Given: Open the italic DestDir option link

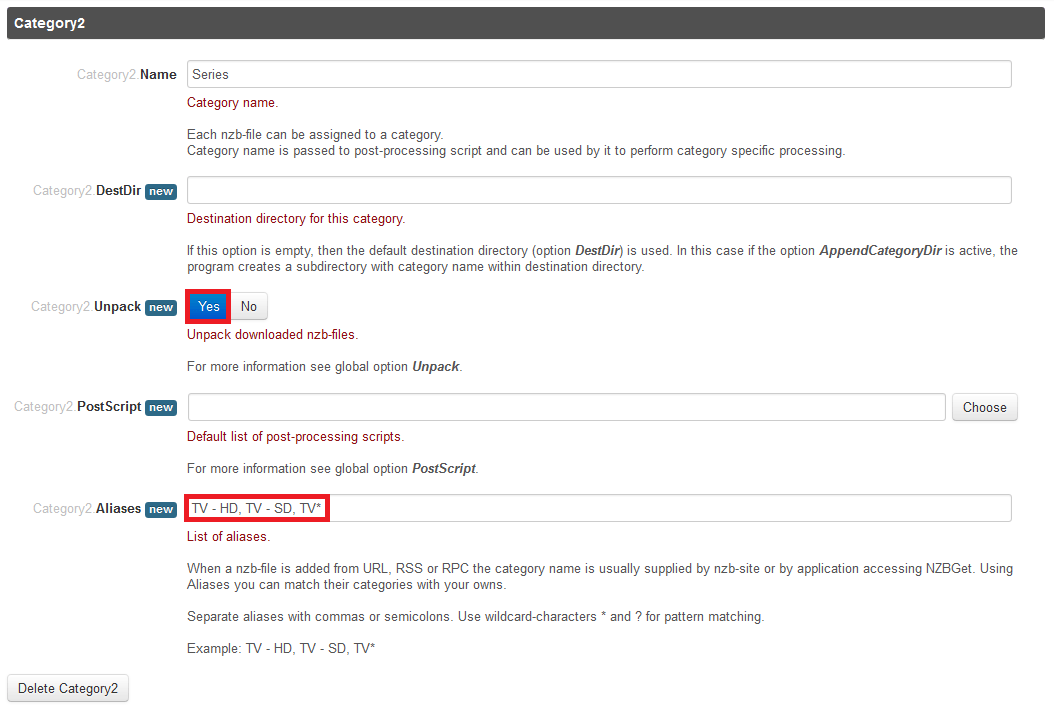Looking at the screenshot, I should [x=598, y=250].
